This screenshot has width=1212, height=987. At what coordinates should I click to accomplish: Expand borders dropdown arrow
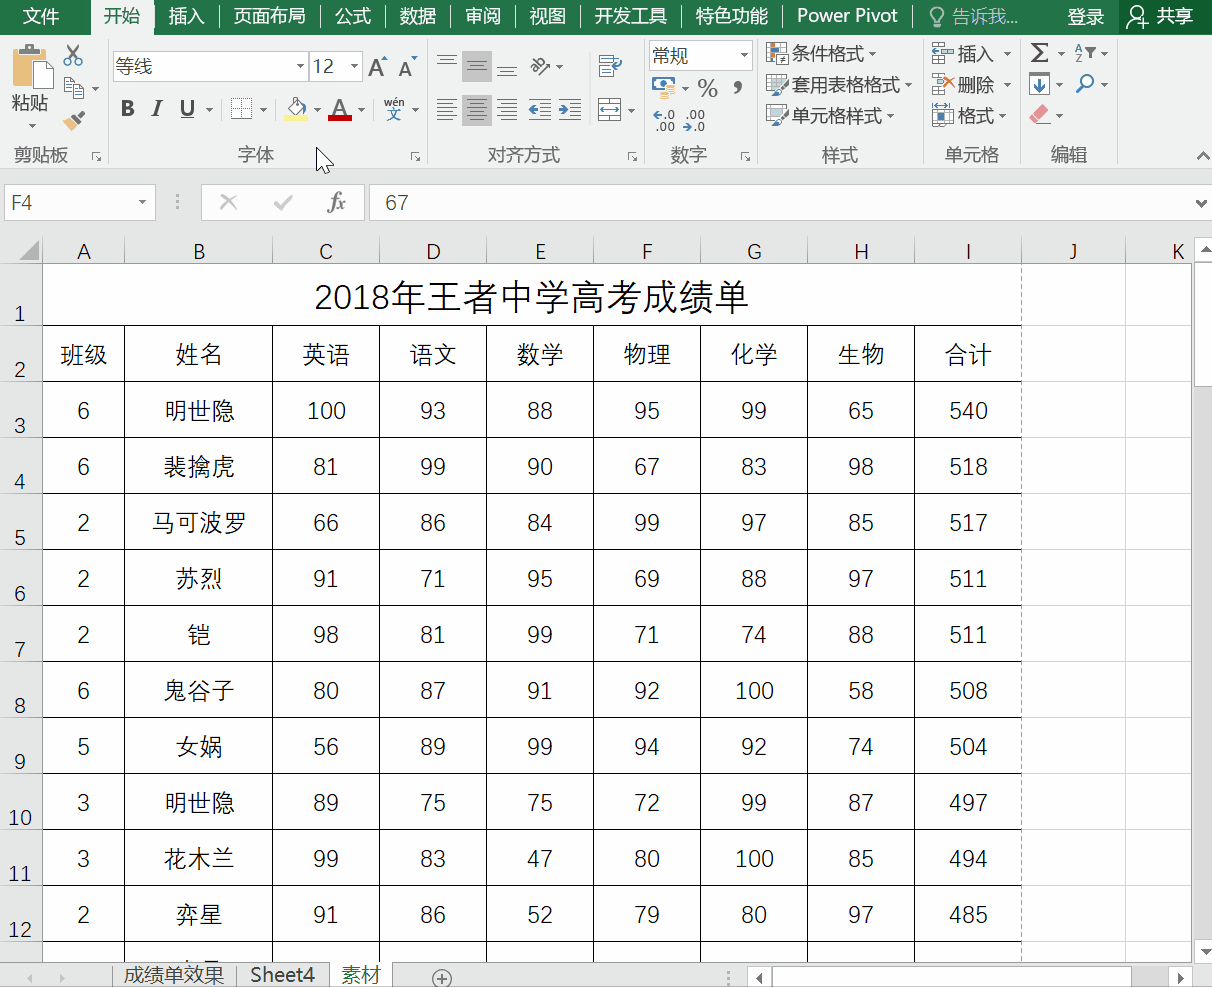[263, 110]
